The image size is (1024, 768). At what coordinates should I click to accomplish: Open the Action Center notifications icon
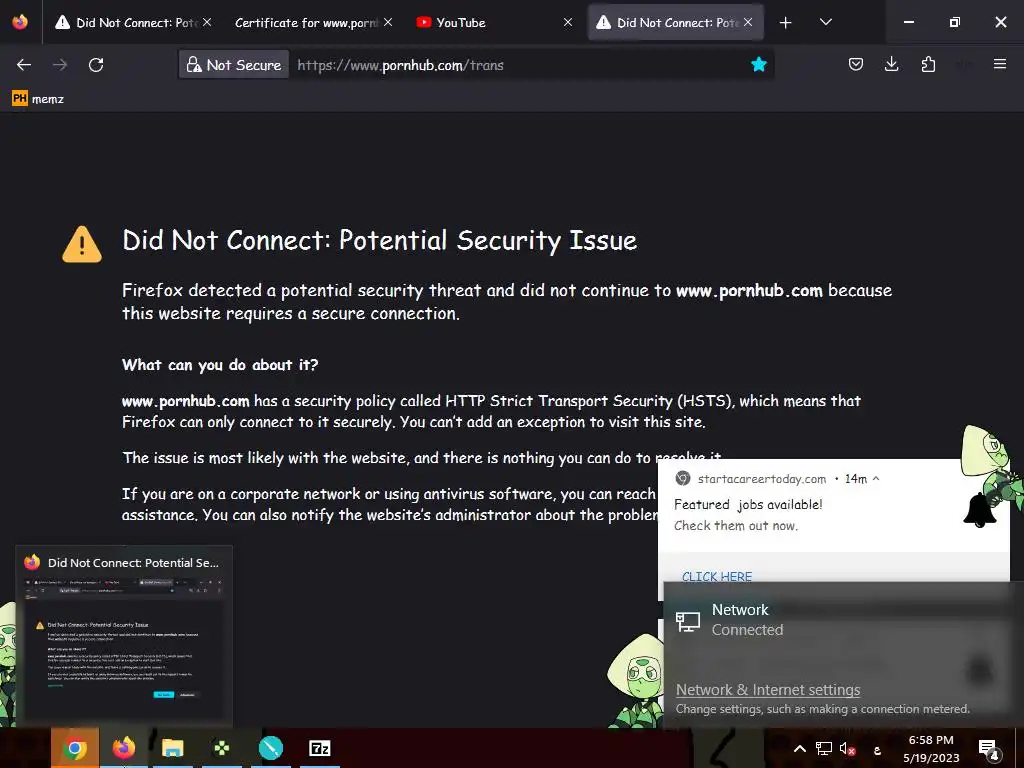(x=989, y=749)
